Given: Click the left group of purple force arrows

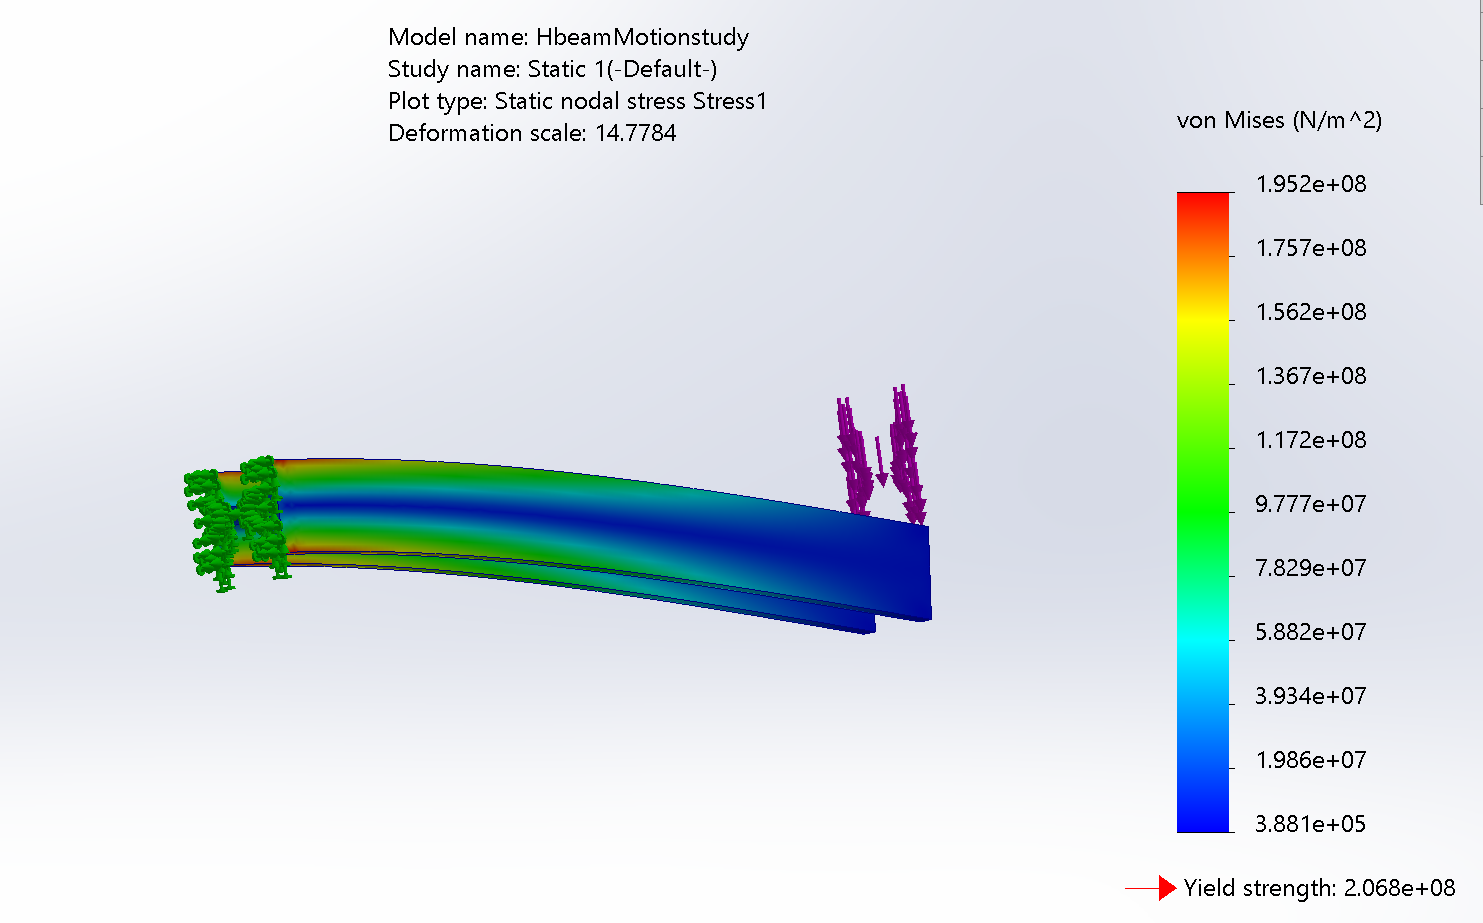Looking at the screenshot, I should pos(853,455).
